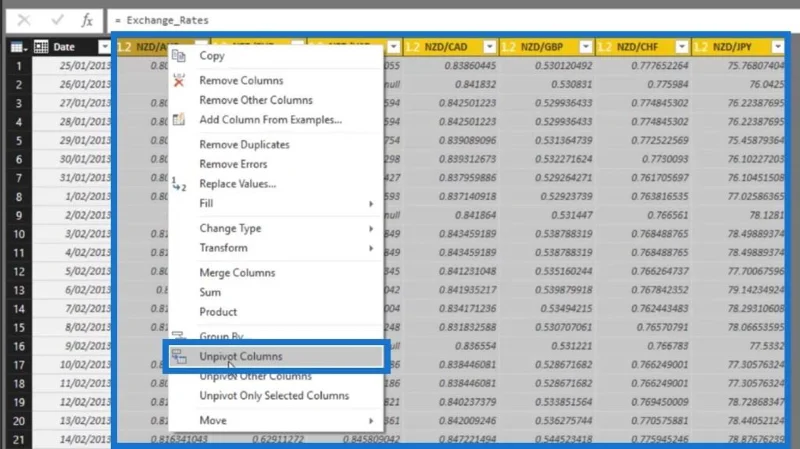Image resolution: width=800 pixels, height=449 pixels.
Task: Expand the Move submenu arrow
Action: (x=371, y=421)
